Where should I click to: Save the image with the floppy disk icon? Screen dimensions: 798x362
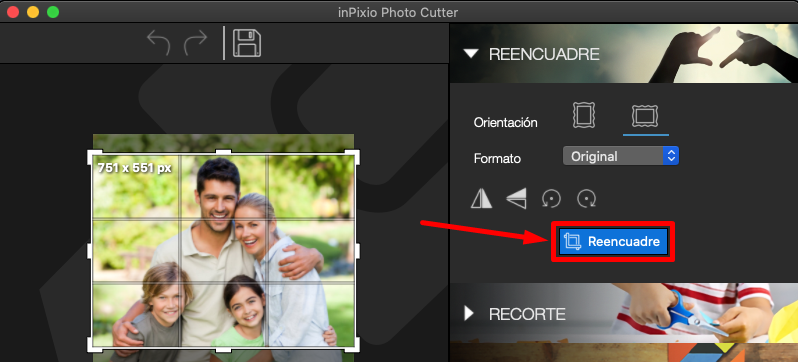(247, 43)
